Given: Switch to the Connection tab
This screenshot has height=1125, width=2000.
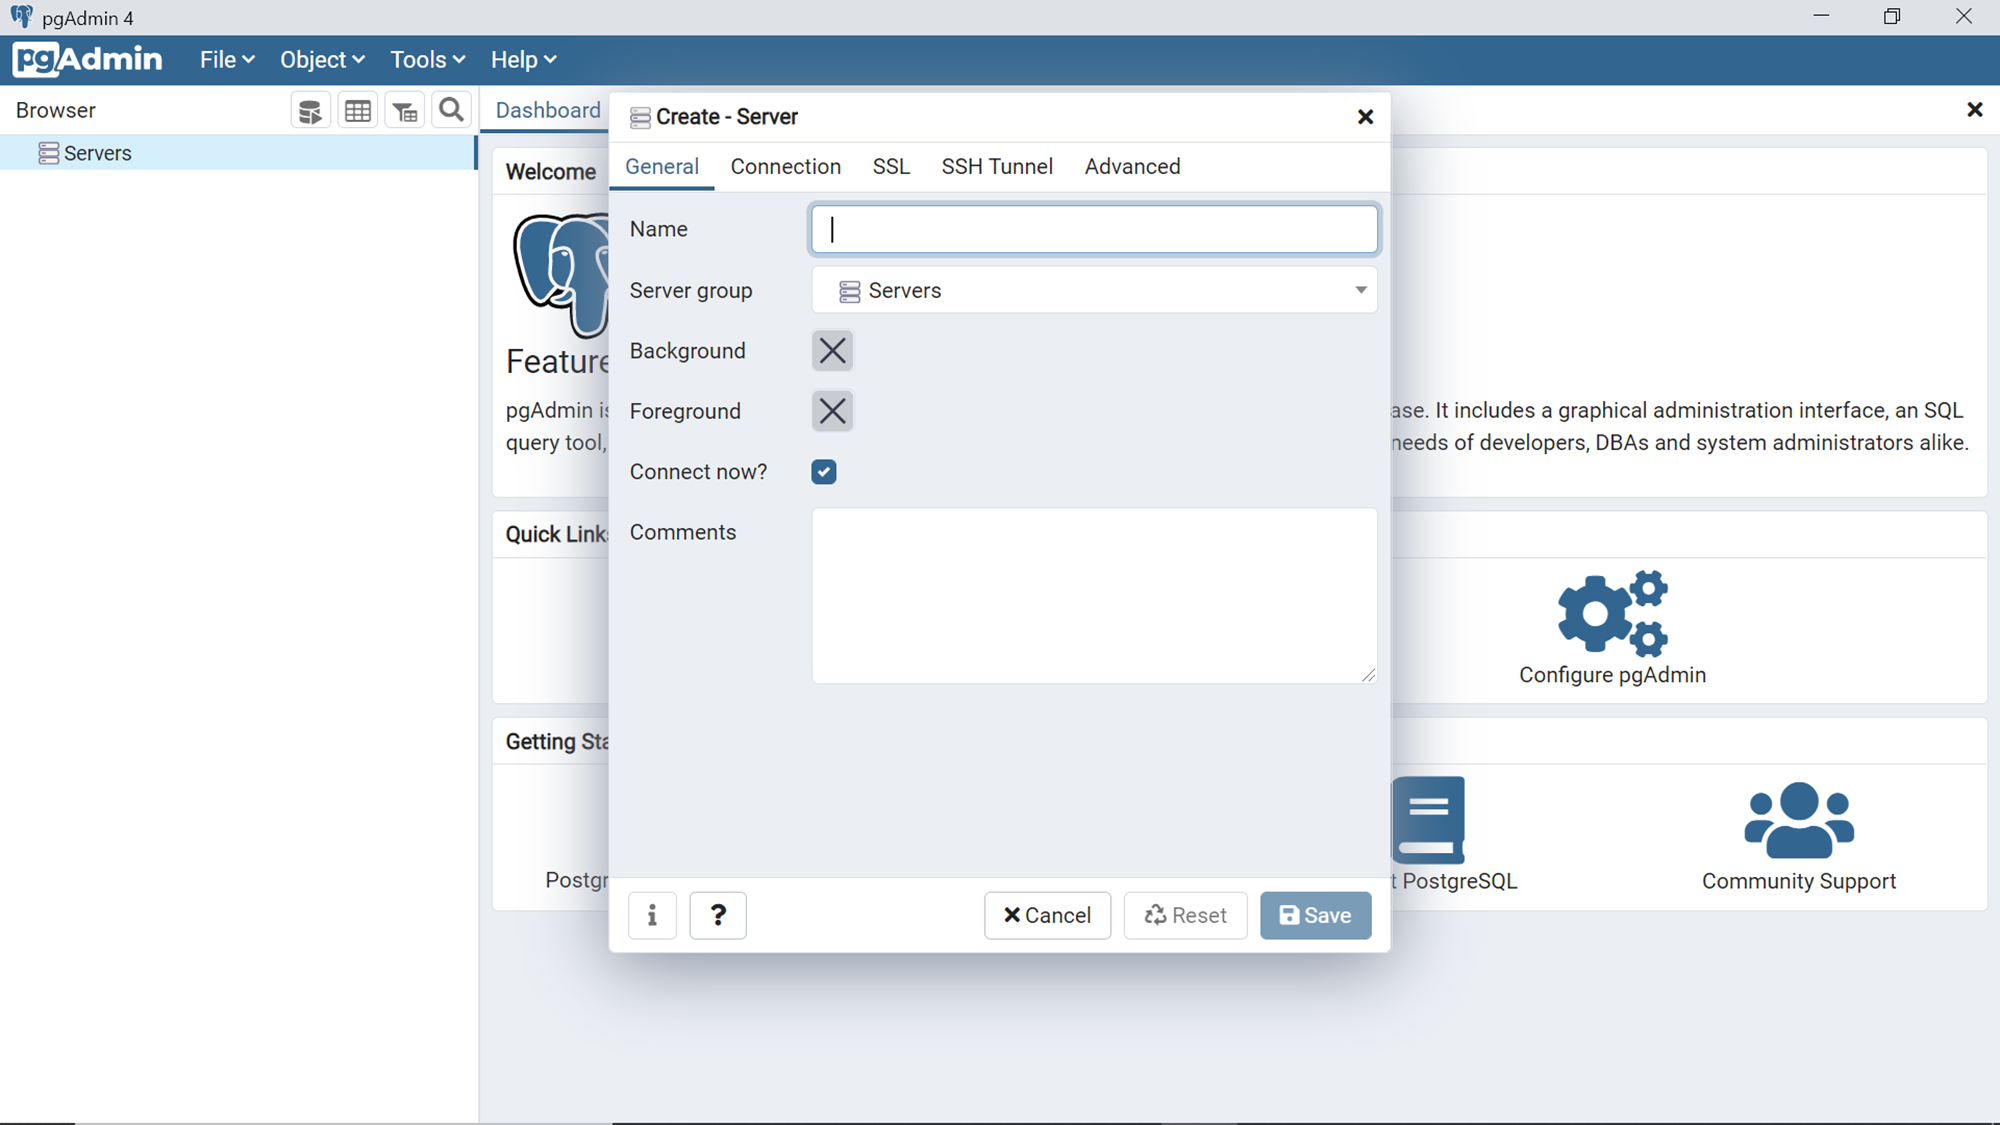Looking at the screenshot, I should pos(785,167).
